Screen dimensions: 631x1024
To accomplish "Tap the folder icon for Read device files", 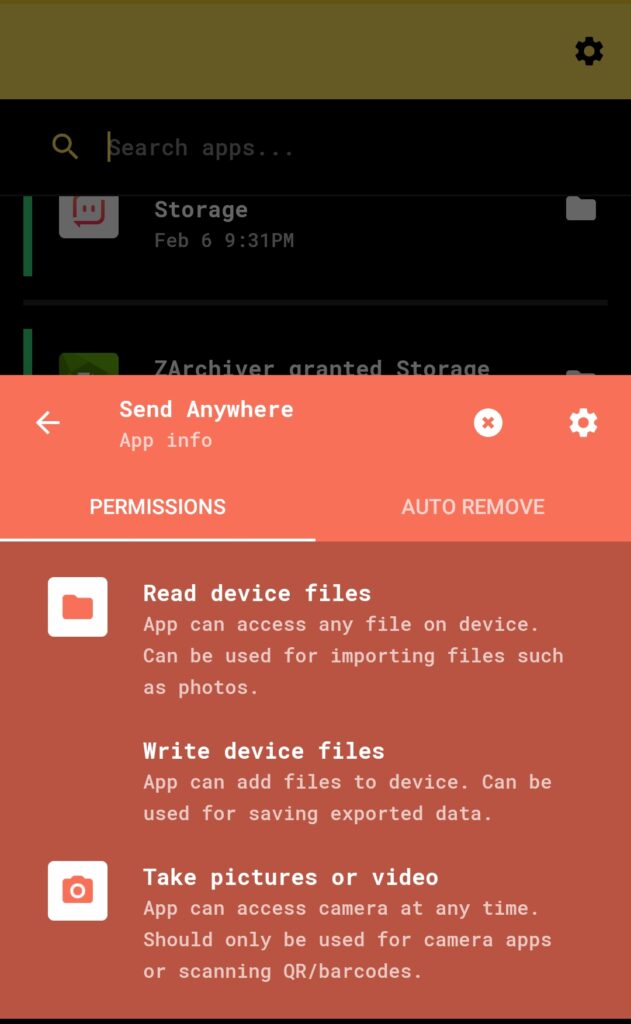I will (78, 607).
